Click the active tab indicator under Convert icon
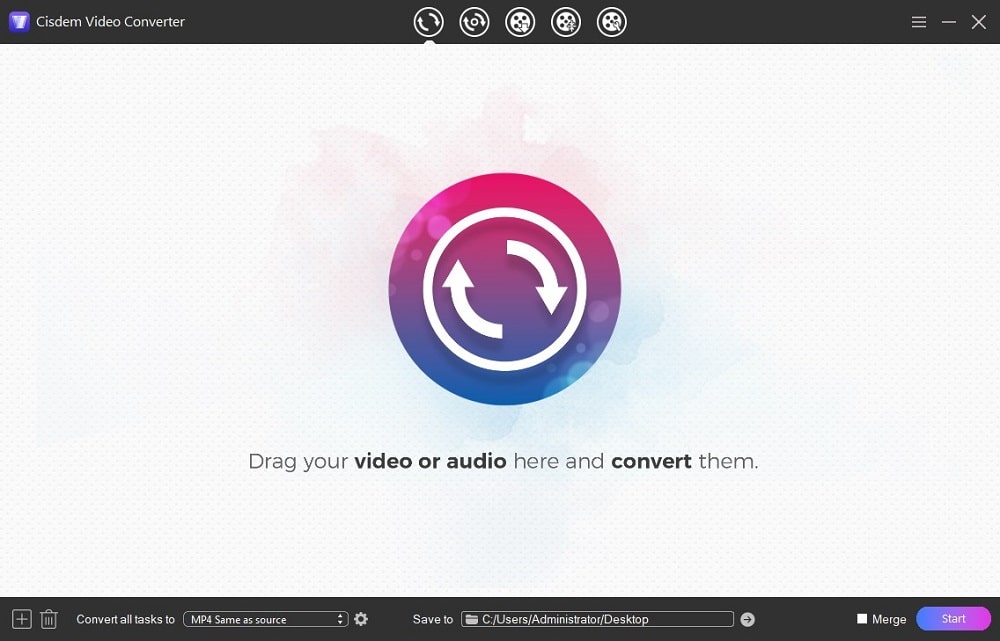 (428, 42)
